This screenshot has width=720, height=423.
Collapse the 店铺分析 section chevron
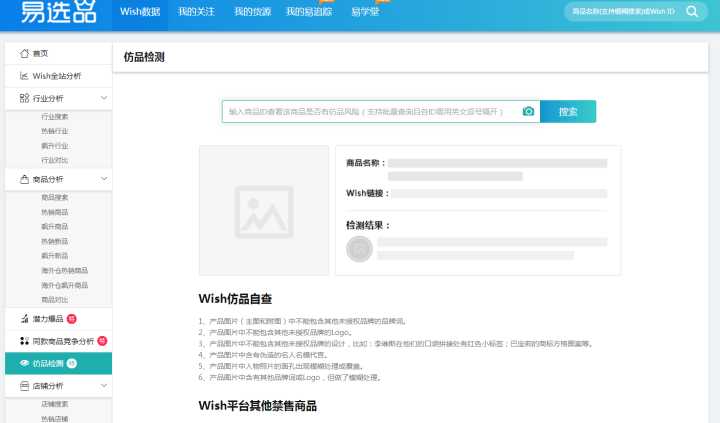[103, 386]
